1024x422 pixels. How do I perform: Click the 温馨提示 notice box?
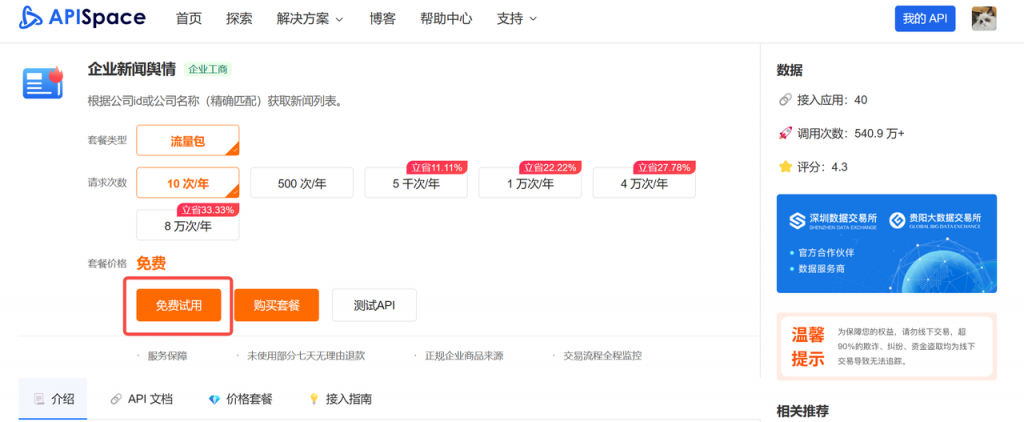(x=886, y=346)
